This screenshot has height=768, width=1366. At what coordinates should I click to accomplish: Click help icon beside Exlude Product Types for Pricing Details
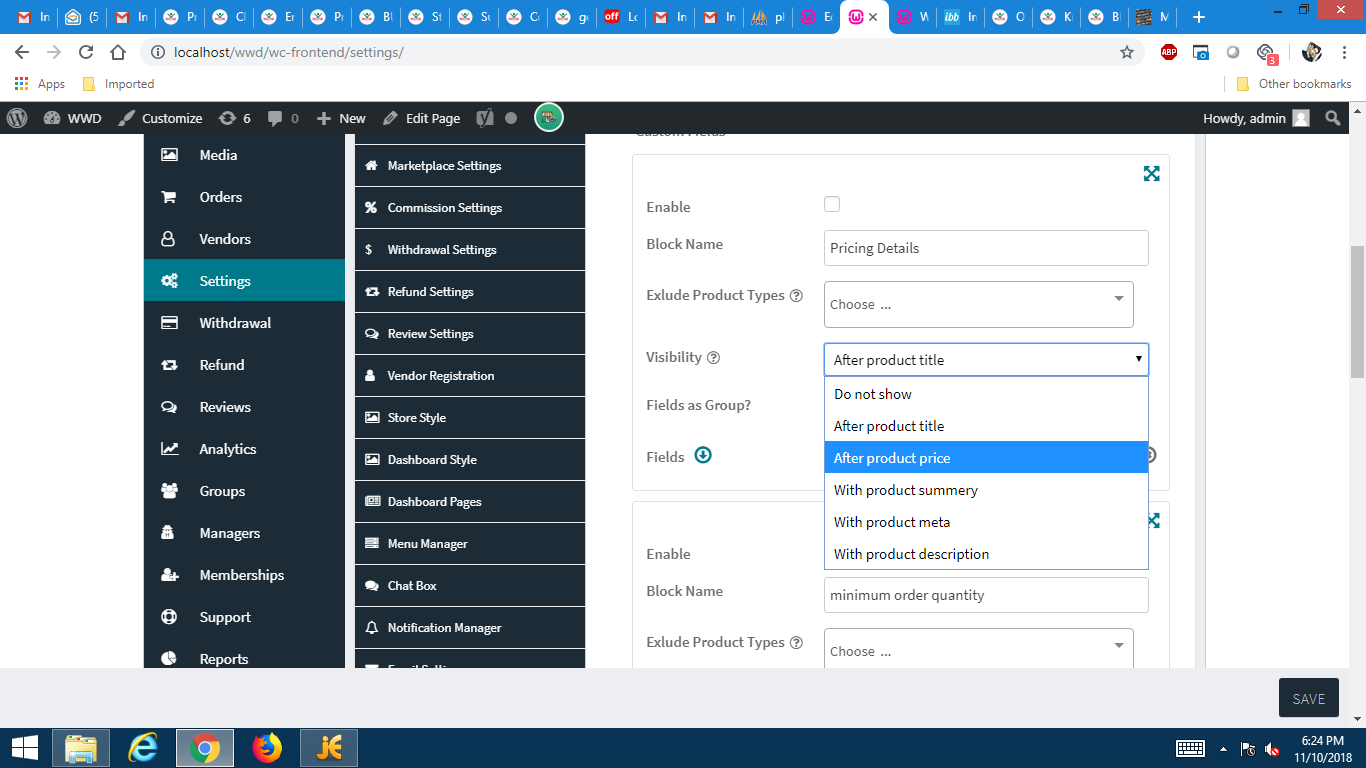coord(796,296)
